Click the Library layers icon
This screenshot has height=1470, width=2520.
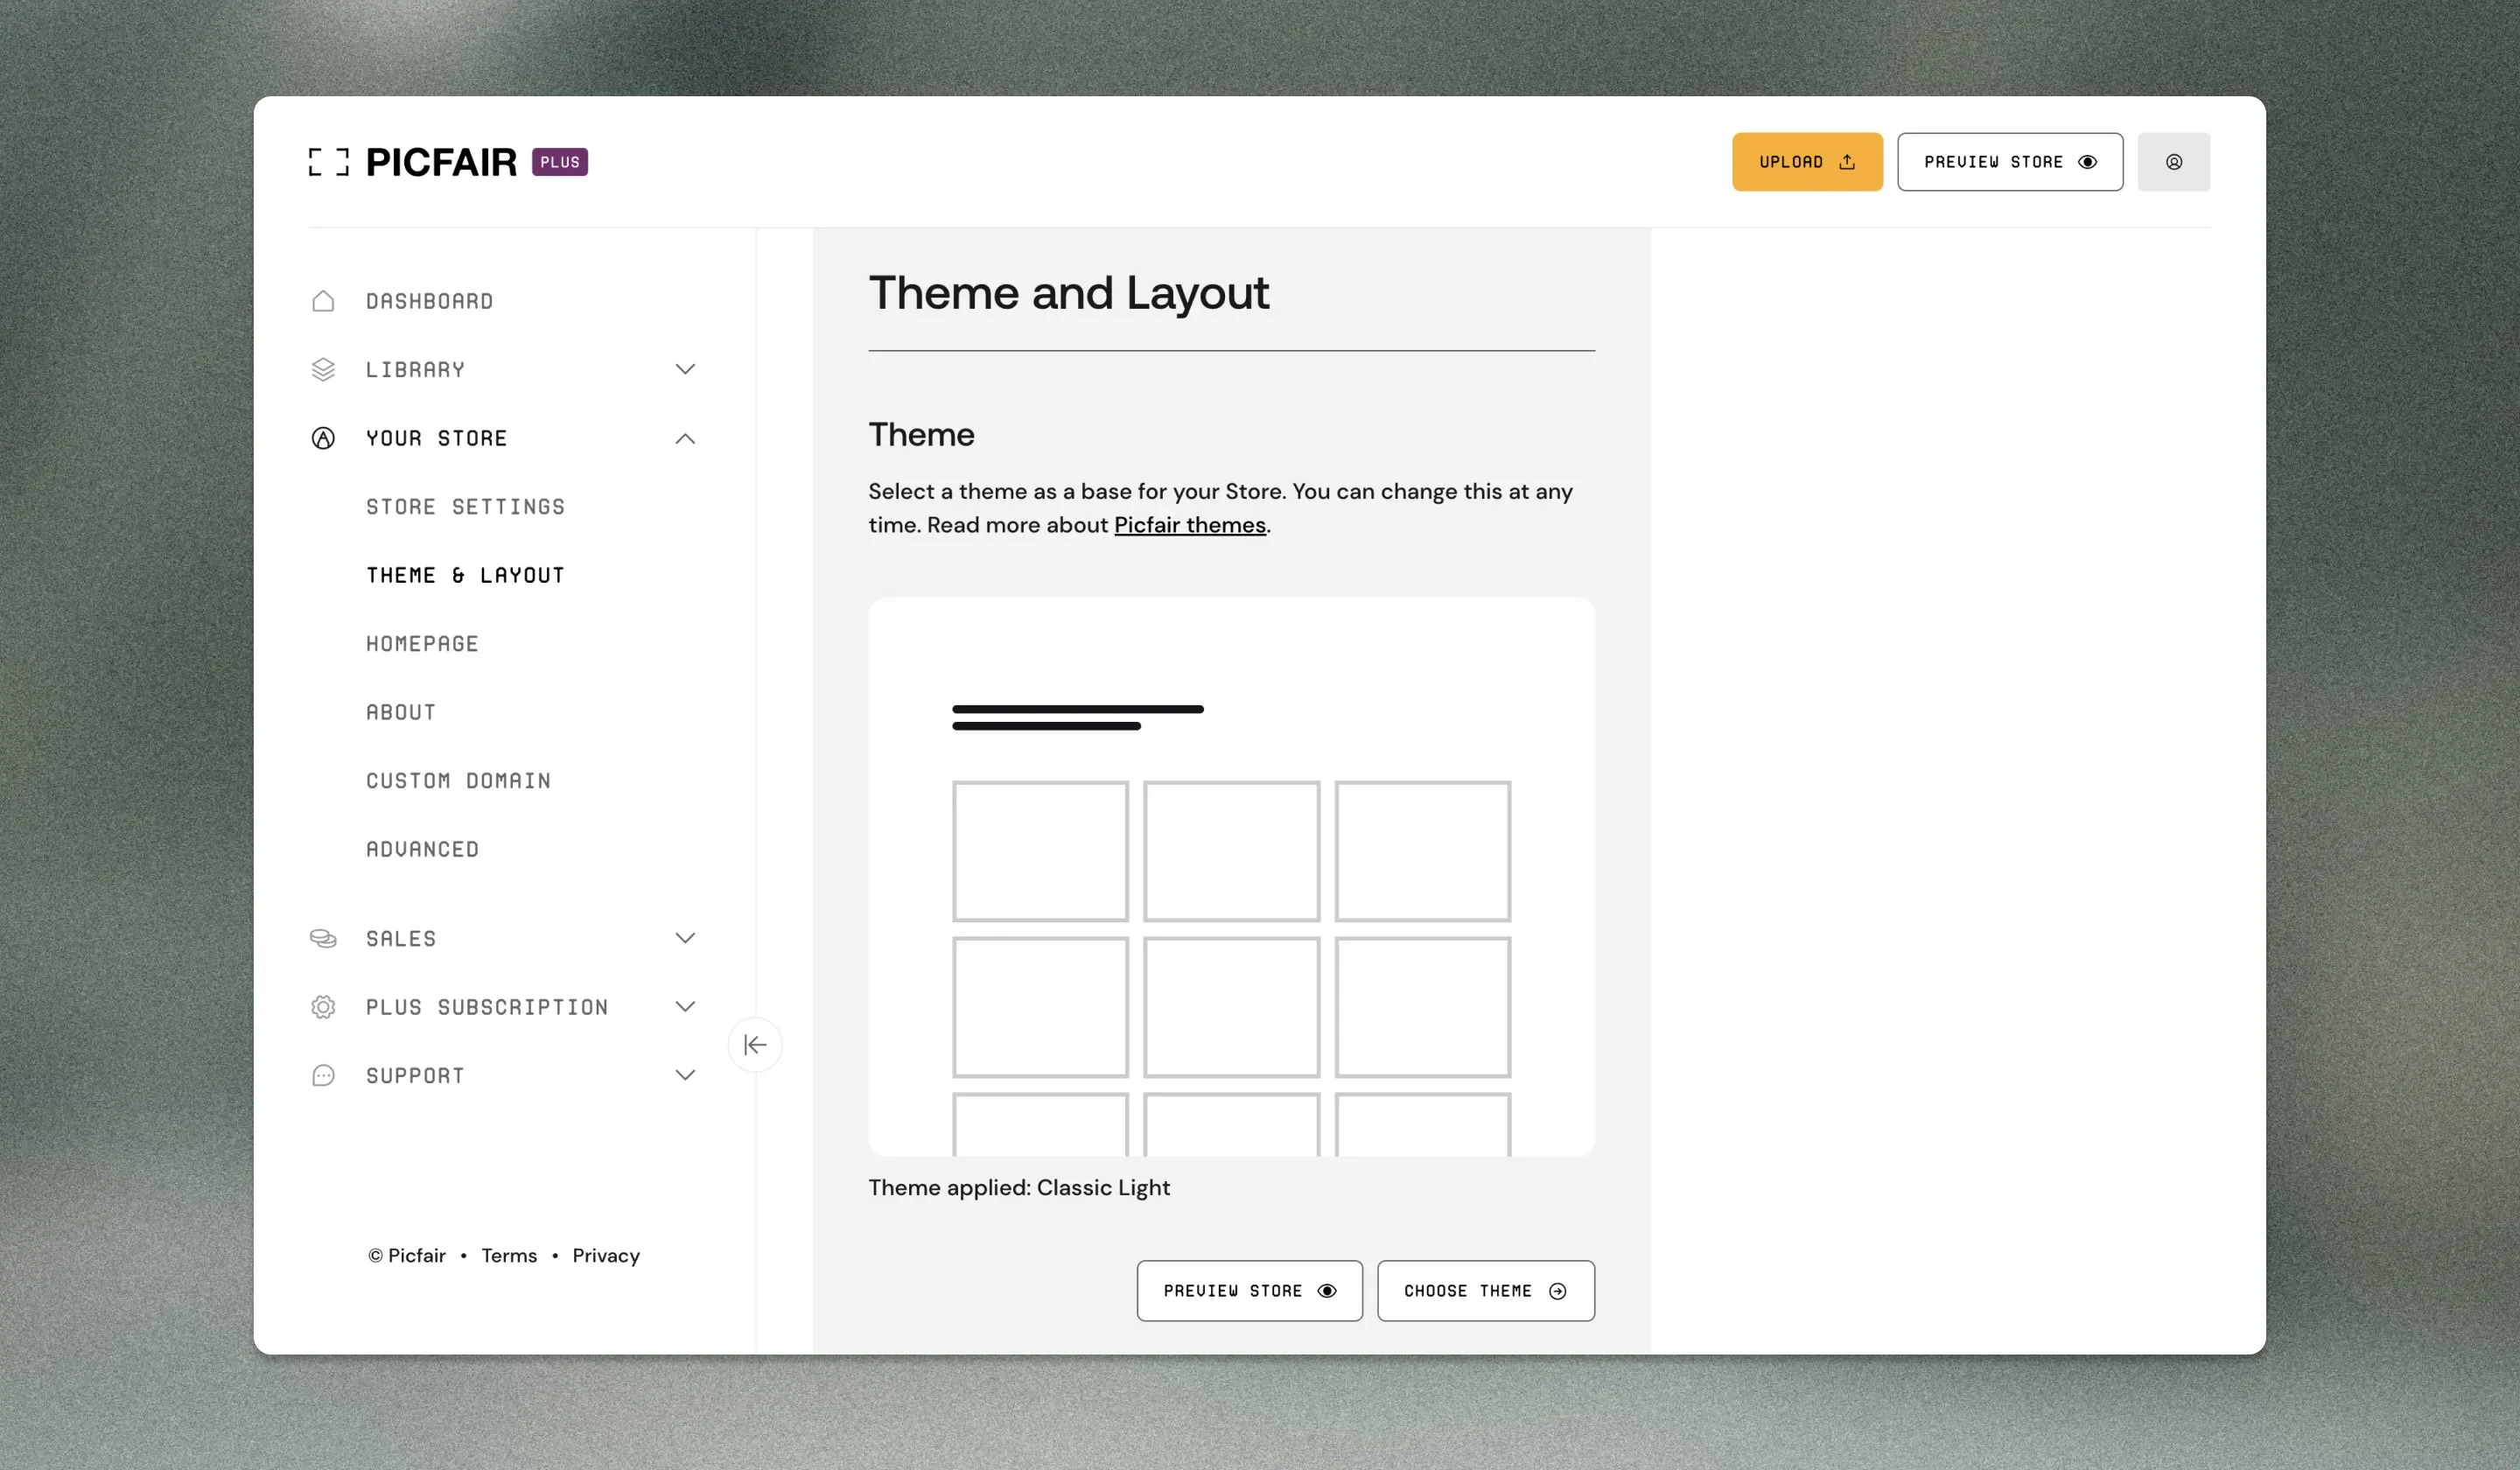(323, 370)
